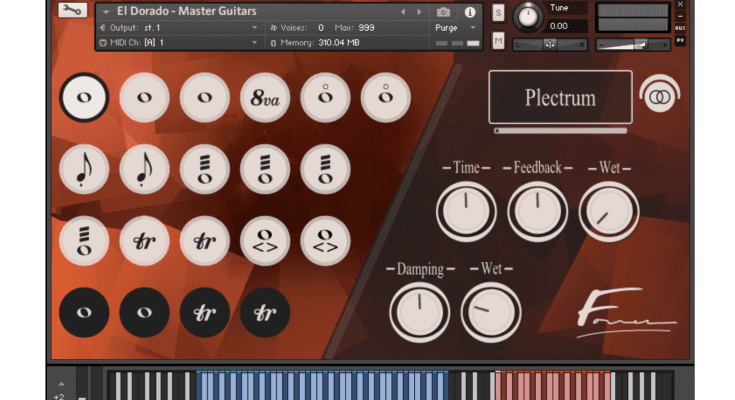This screenshot has width=735, height=400.
Task: Select the first eighth-note articulation button
Action: (84, 169)
